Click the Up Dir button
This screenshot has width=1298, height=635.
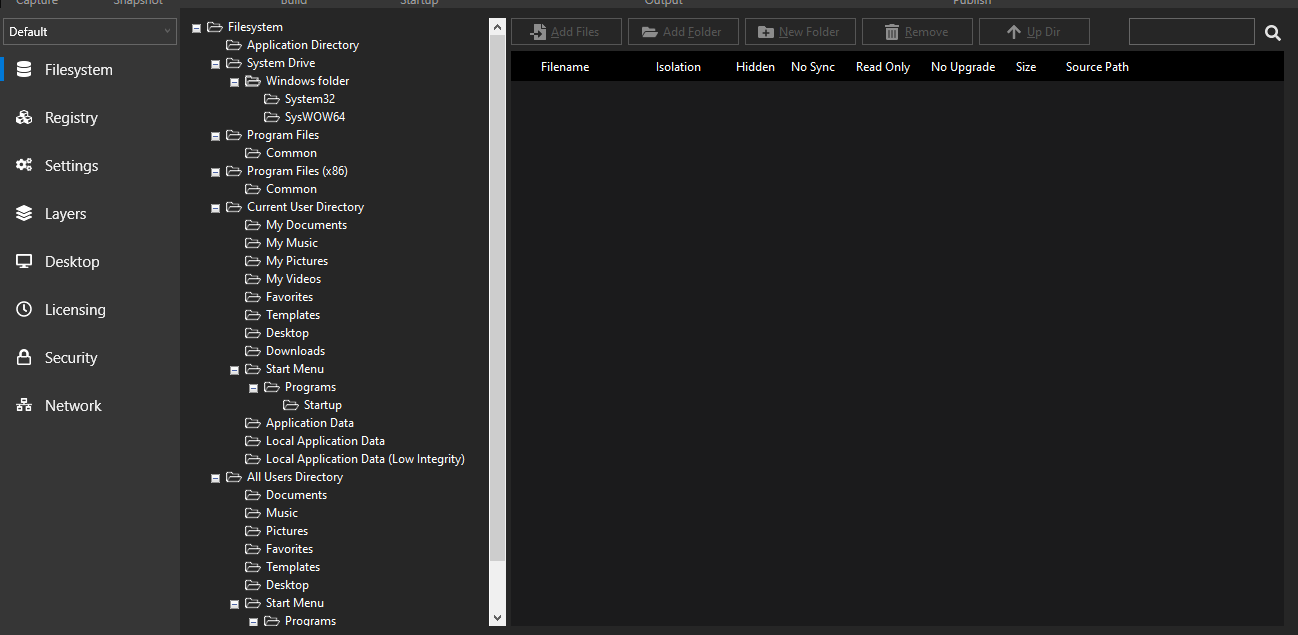coord(1034,31)
